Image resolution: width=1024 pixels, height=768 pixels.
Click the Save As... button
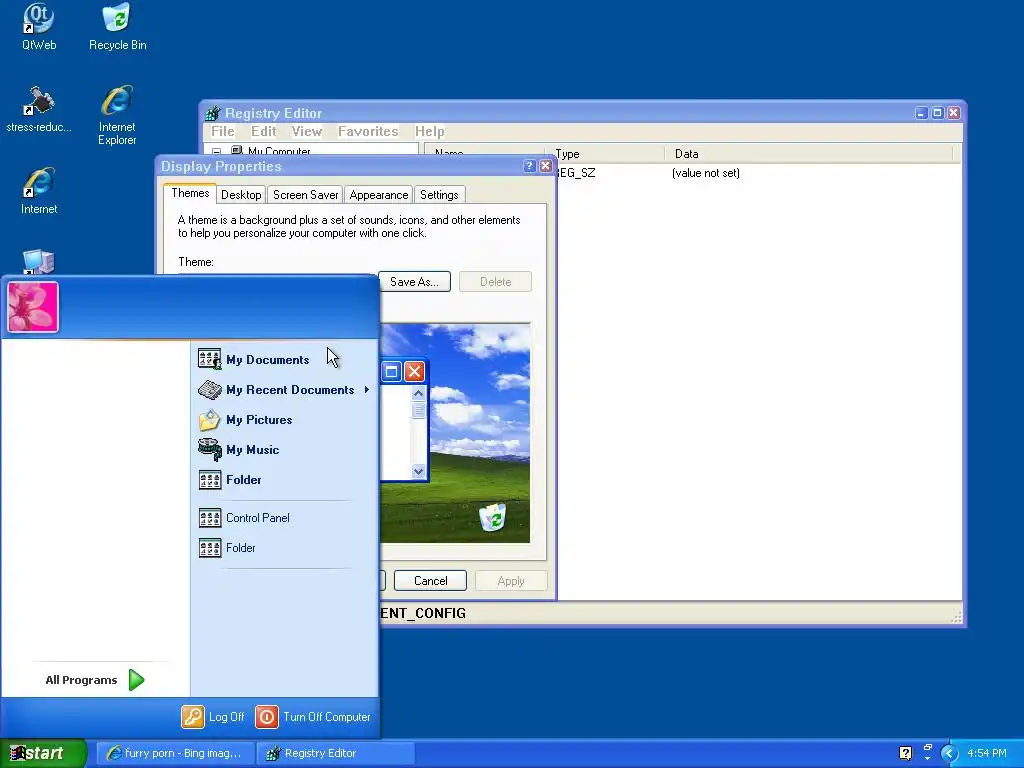[x=414, y=281]
